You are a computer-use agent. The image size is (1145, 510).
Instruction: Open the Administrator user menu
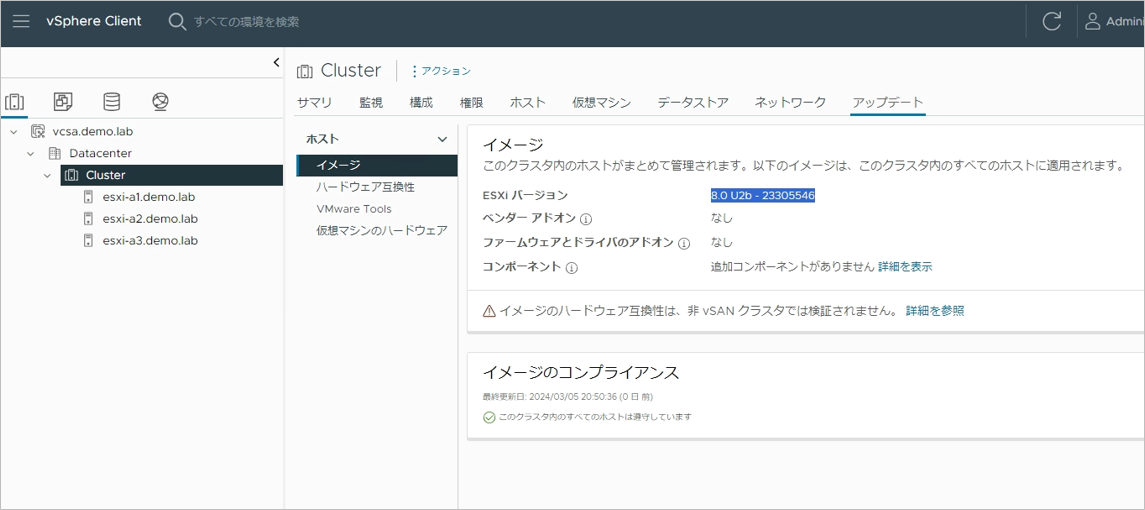[x=1116, y=21]
